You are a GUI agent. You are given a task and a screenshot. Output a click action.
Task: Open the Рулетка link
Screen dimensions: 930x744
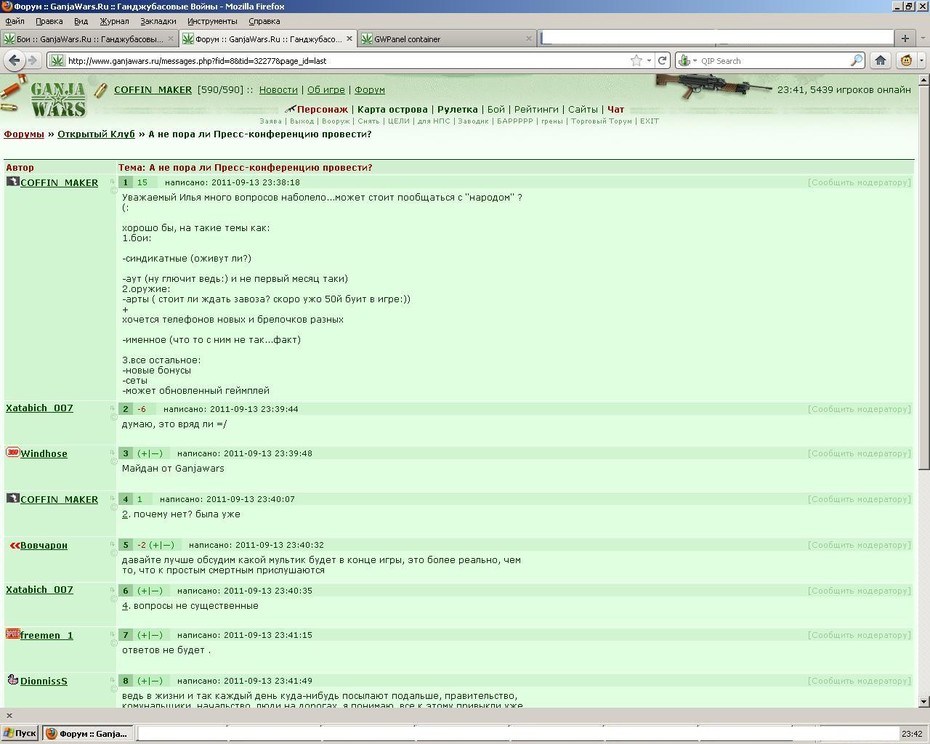click(457, 109)
